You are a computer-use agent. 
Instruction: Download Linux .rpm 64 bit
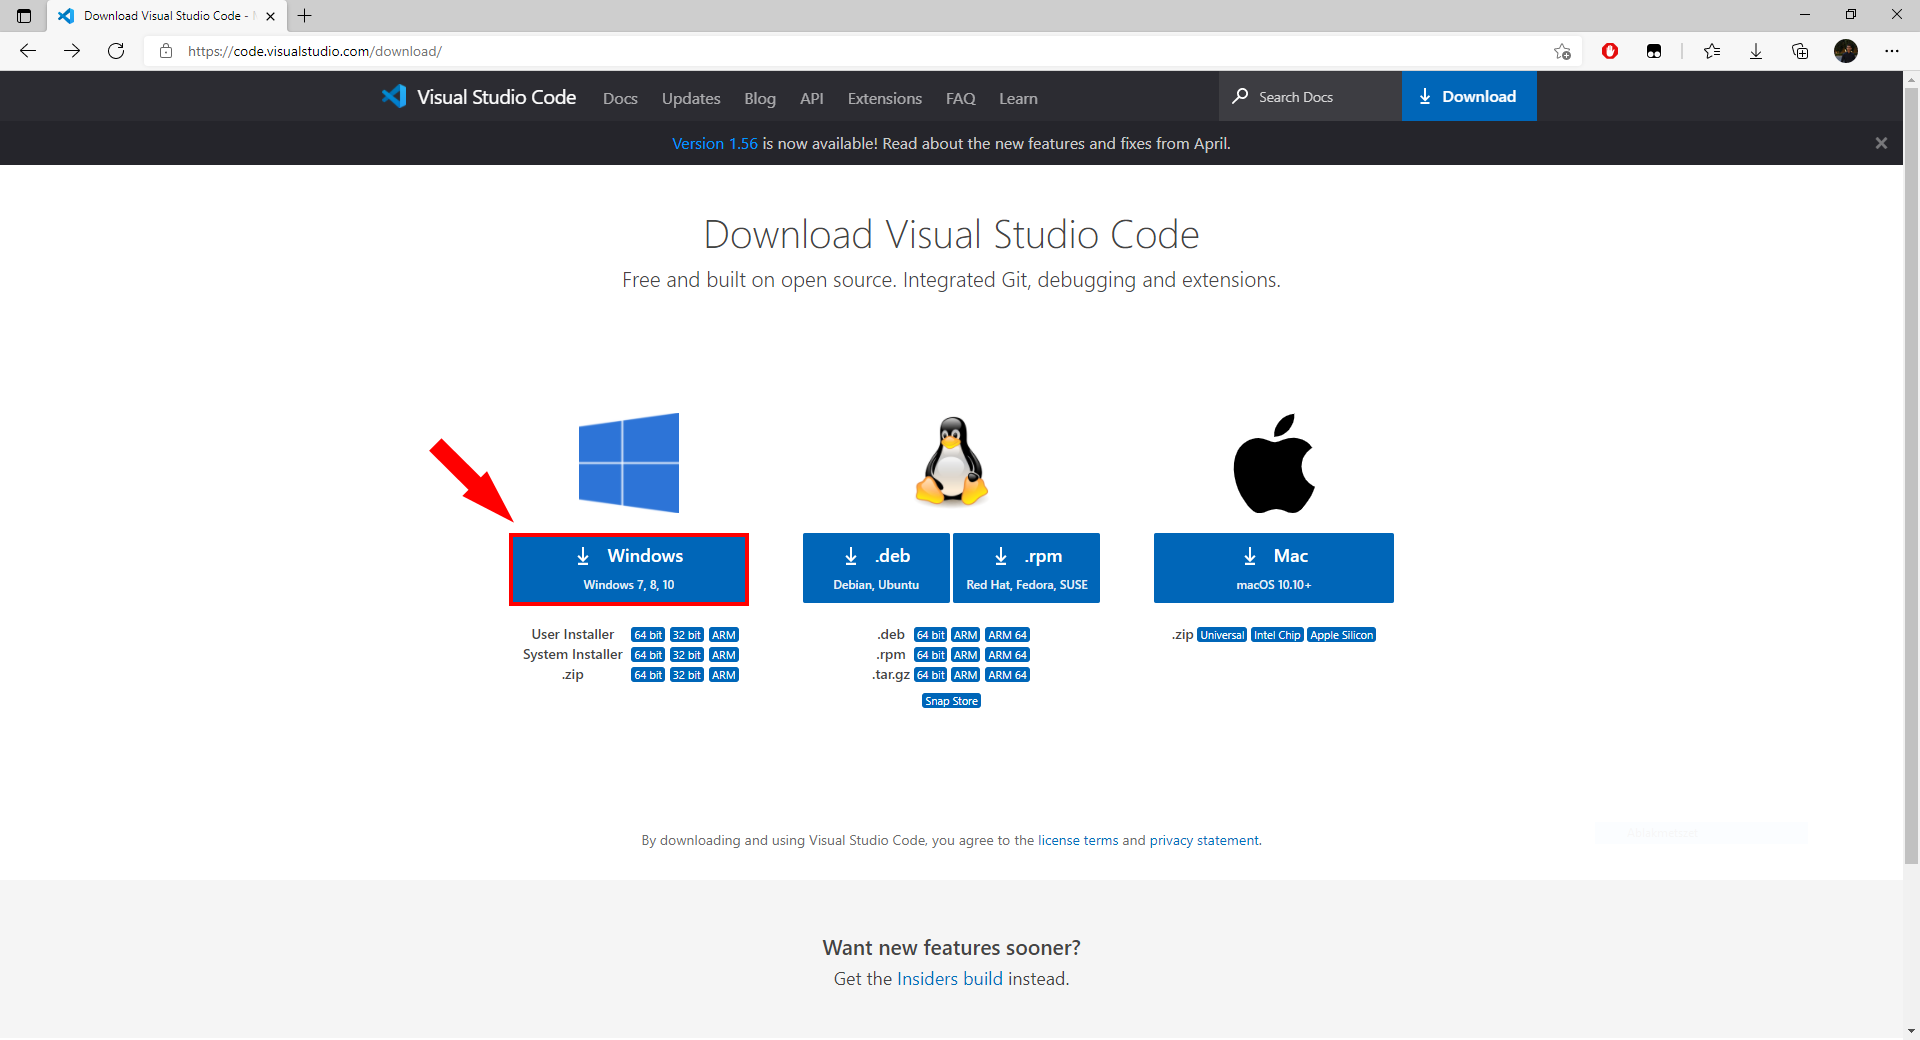[x=931, y=655]
